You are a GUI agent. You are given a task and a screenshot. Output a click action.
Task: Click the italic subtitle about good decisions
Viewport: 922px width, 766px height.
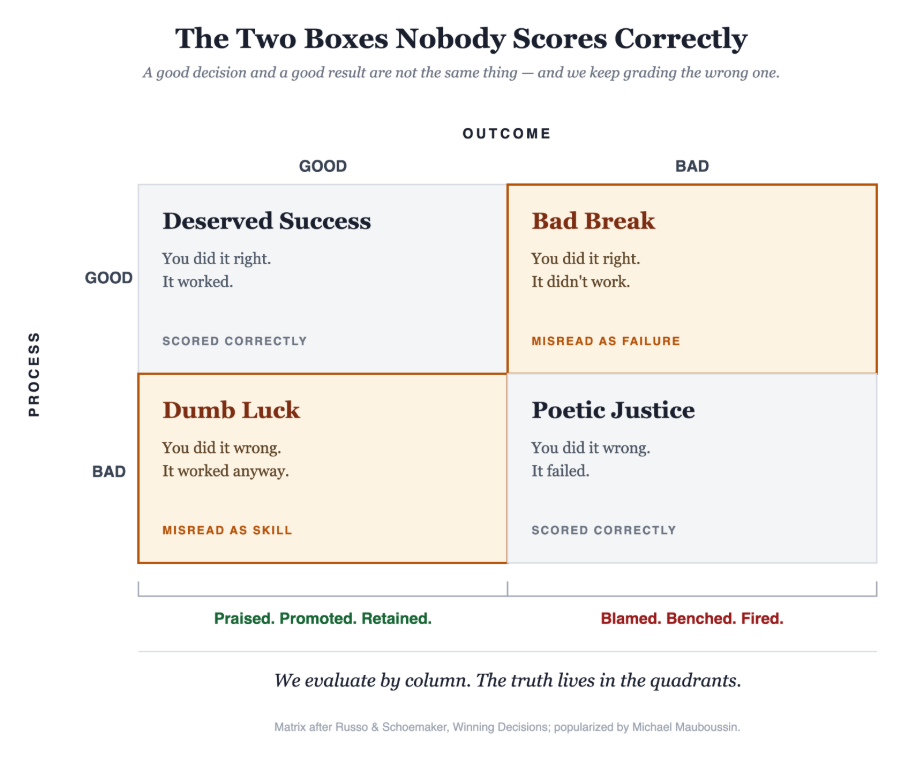tap(461, 73)
